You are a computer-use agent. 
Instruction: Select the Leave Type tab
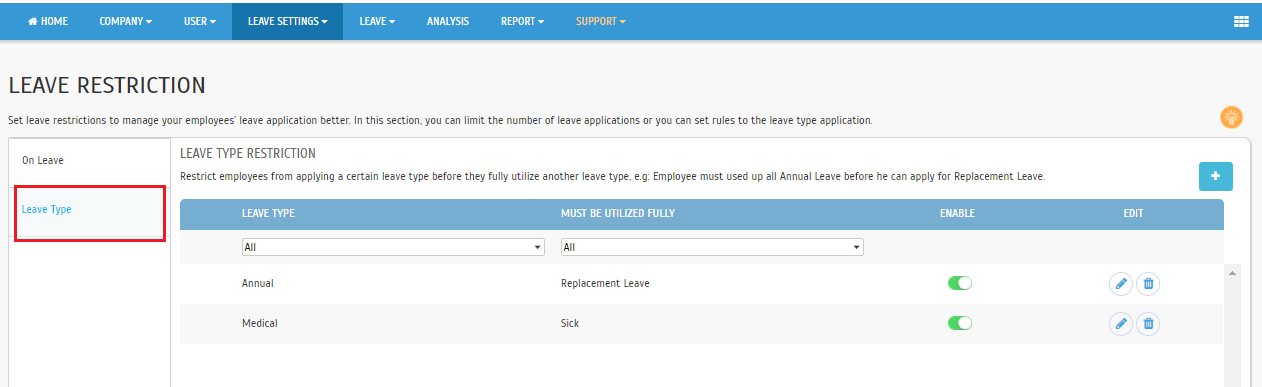click(90, 212)
